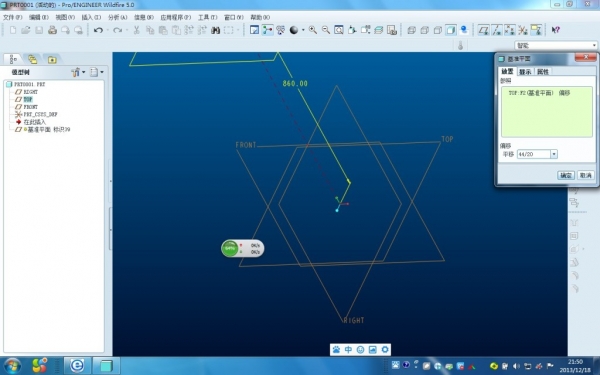This screenshot has height=375, width=600.
Task: Click the offset translation value field
Action: [533, 154]
